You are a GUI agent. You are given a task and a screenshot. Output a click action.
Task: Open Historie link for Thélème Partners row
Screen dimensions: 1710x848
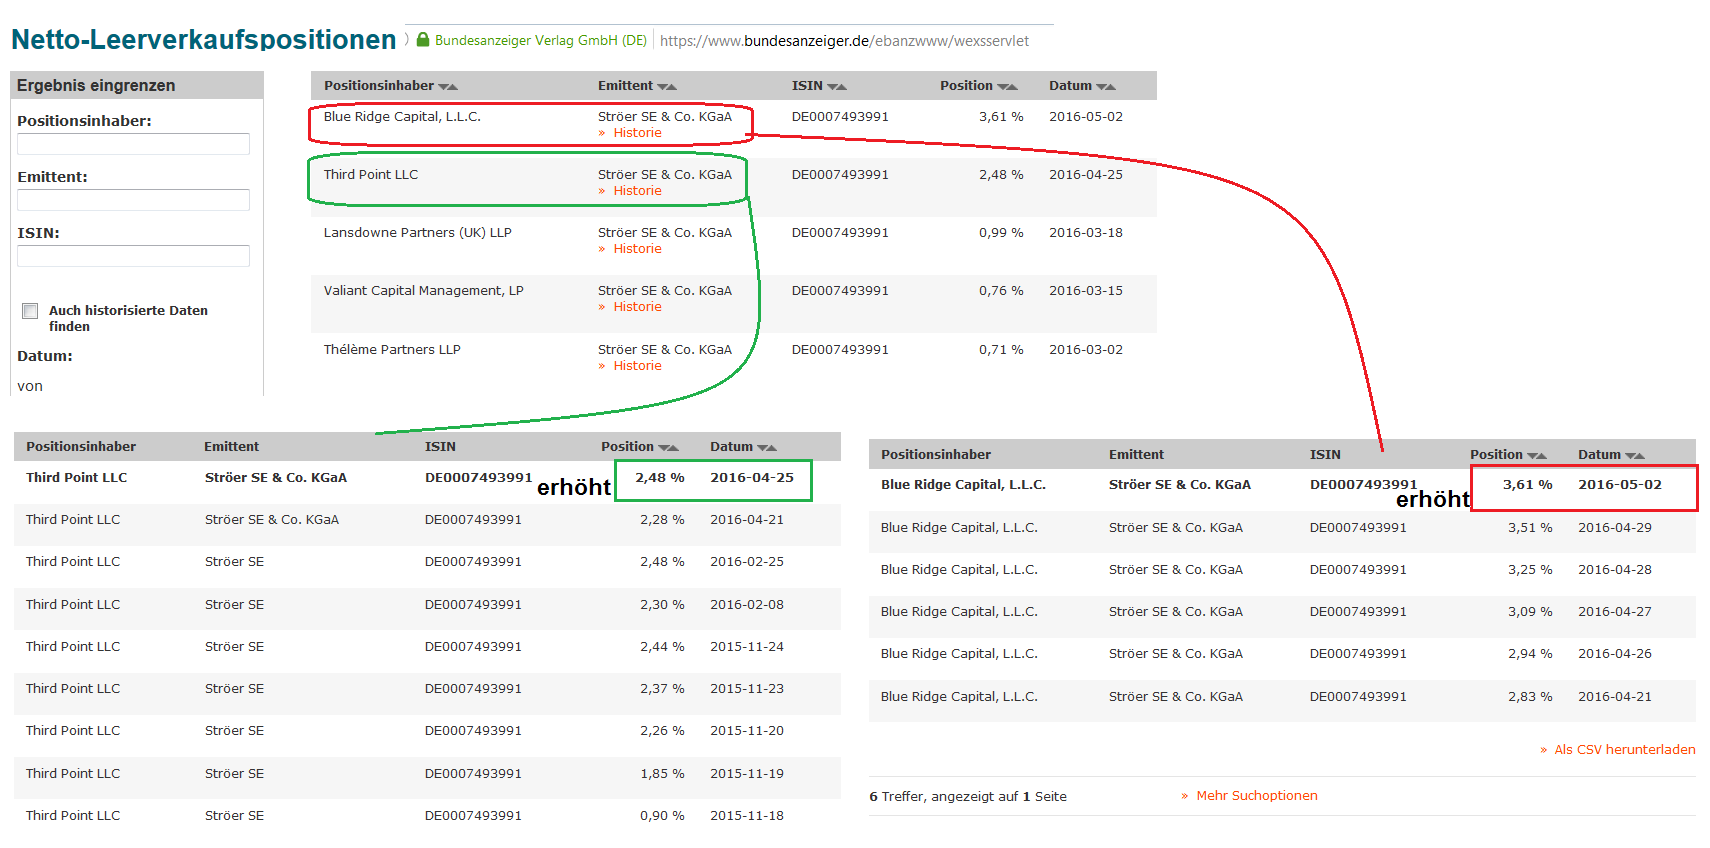[637, 366]
